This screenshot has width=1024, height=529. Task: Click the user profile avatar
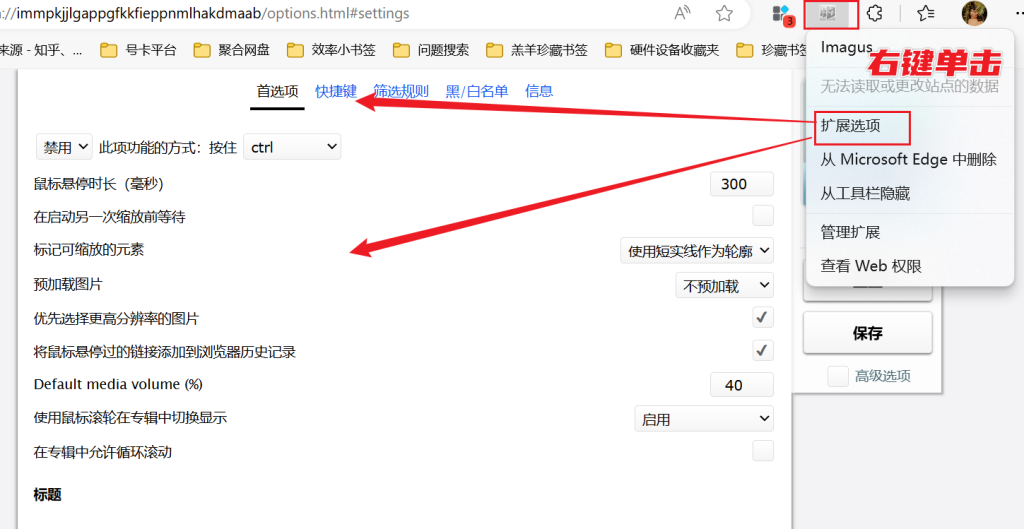coord(974,13)
